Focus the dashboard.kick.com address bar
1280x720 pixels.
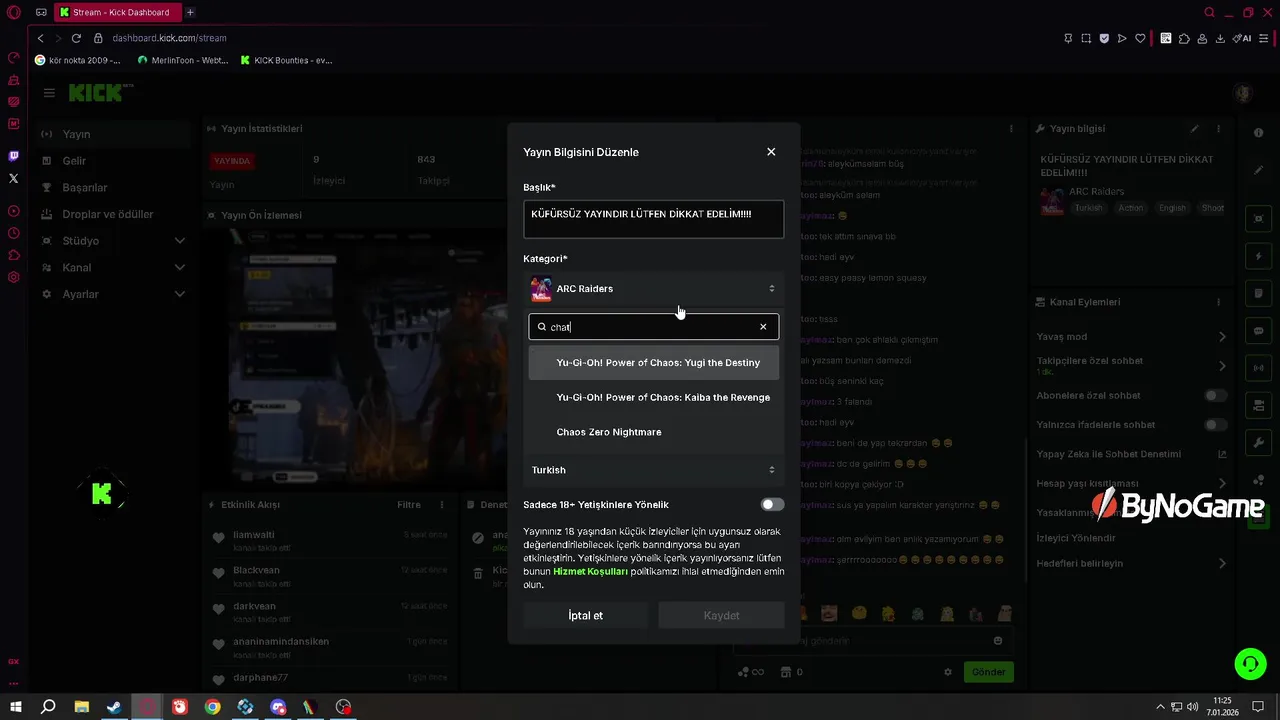169,38
